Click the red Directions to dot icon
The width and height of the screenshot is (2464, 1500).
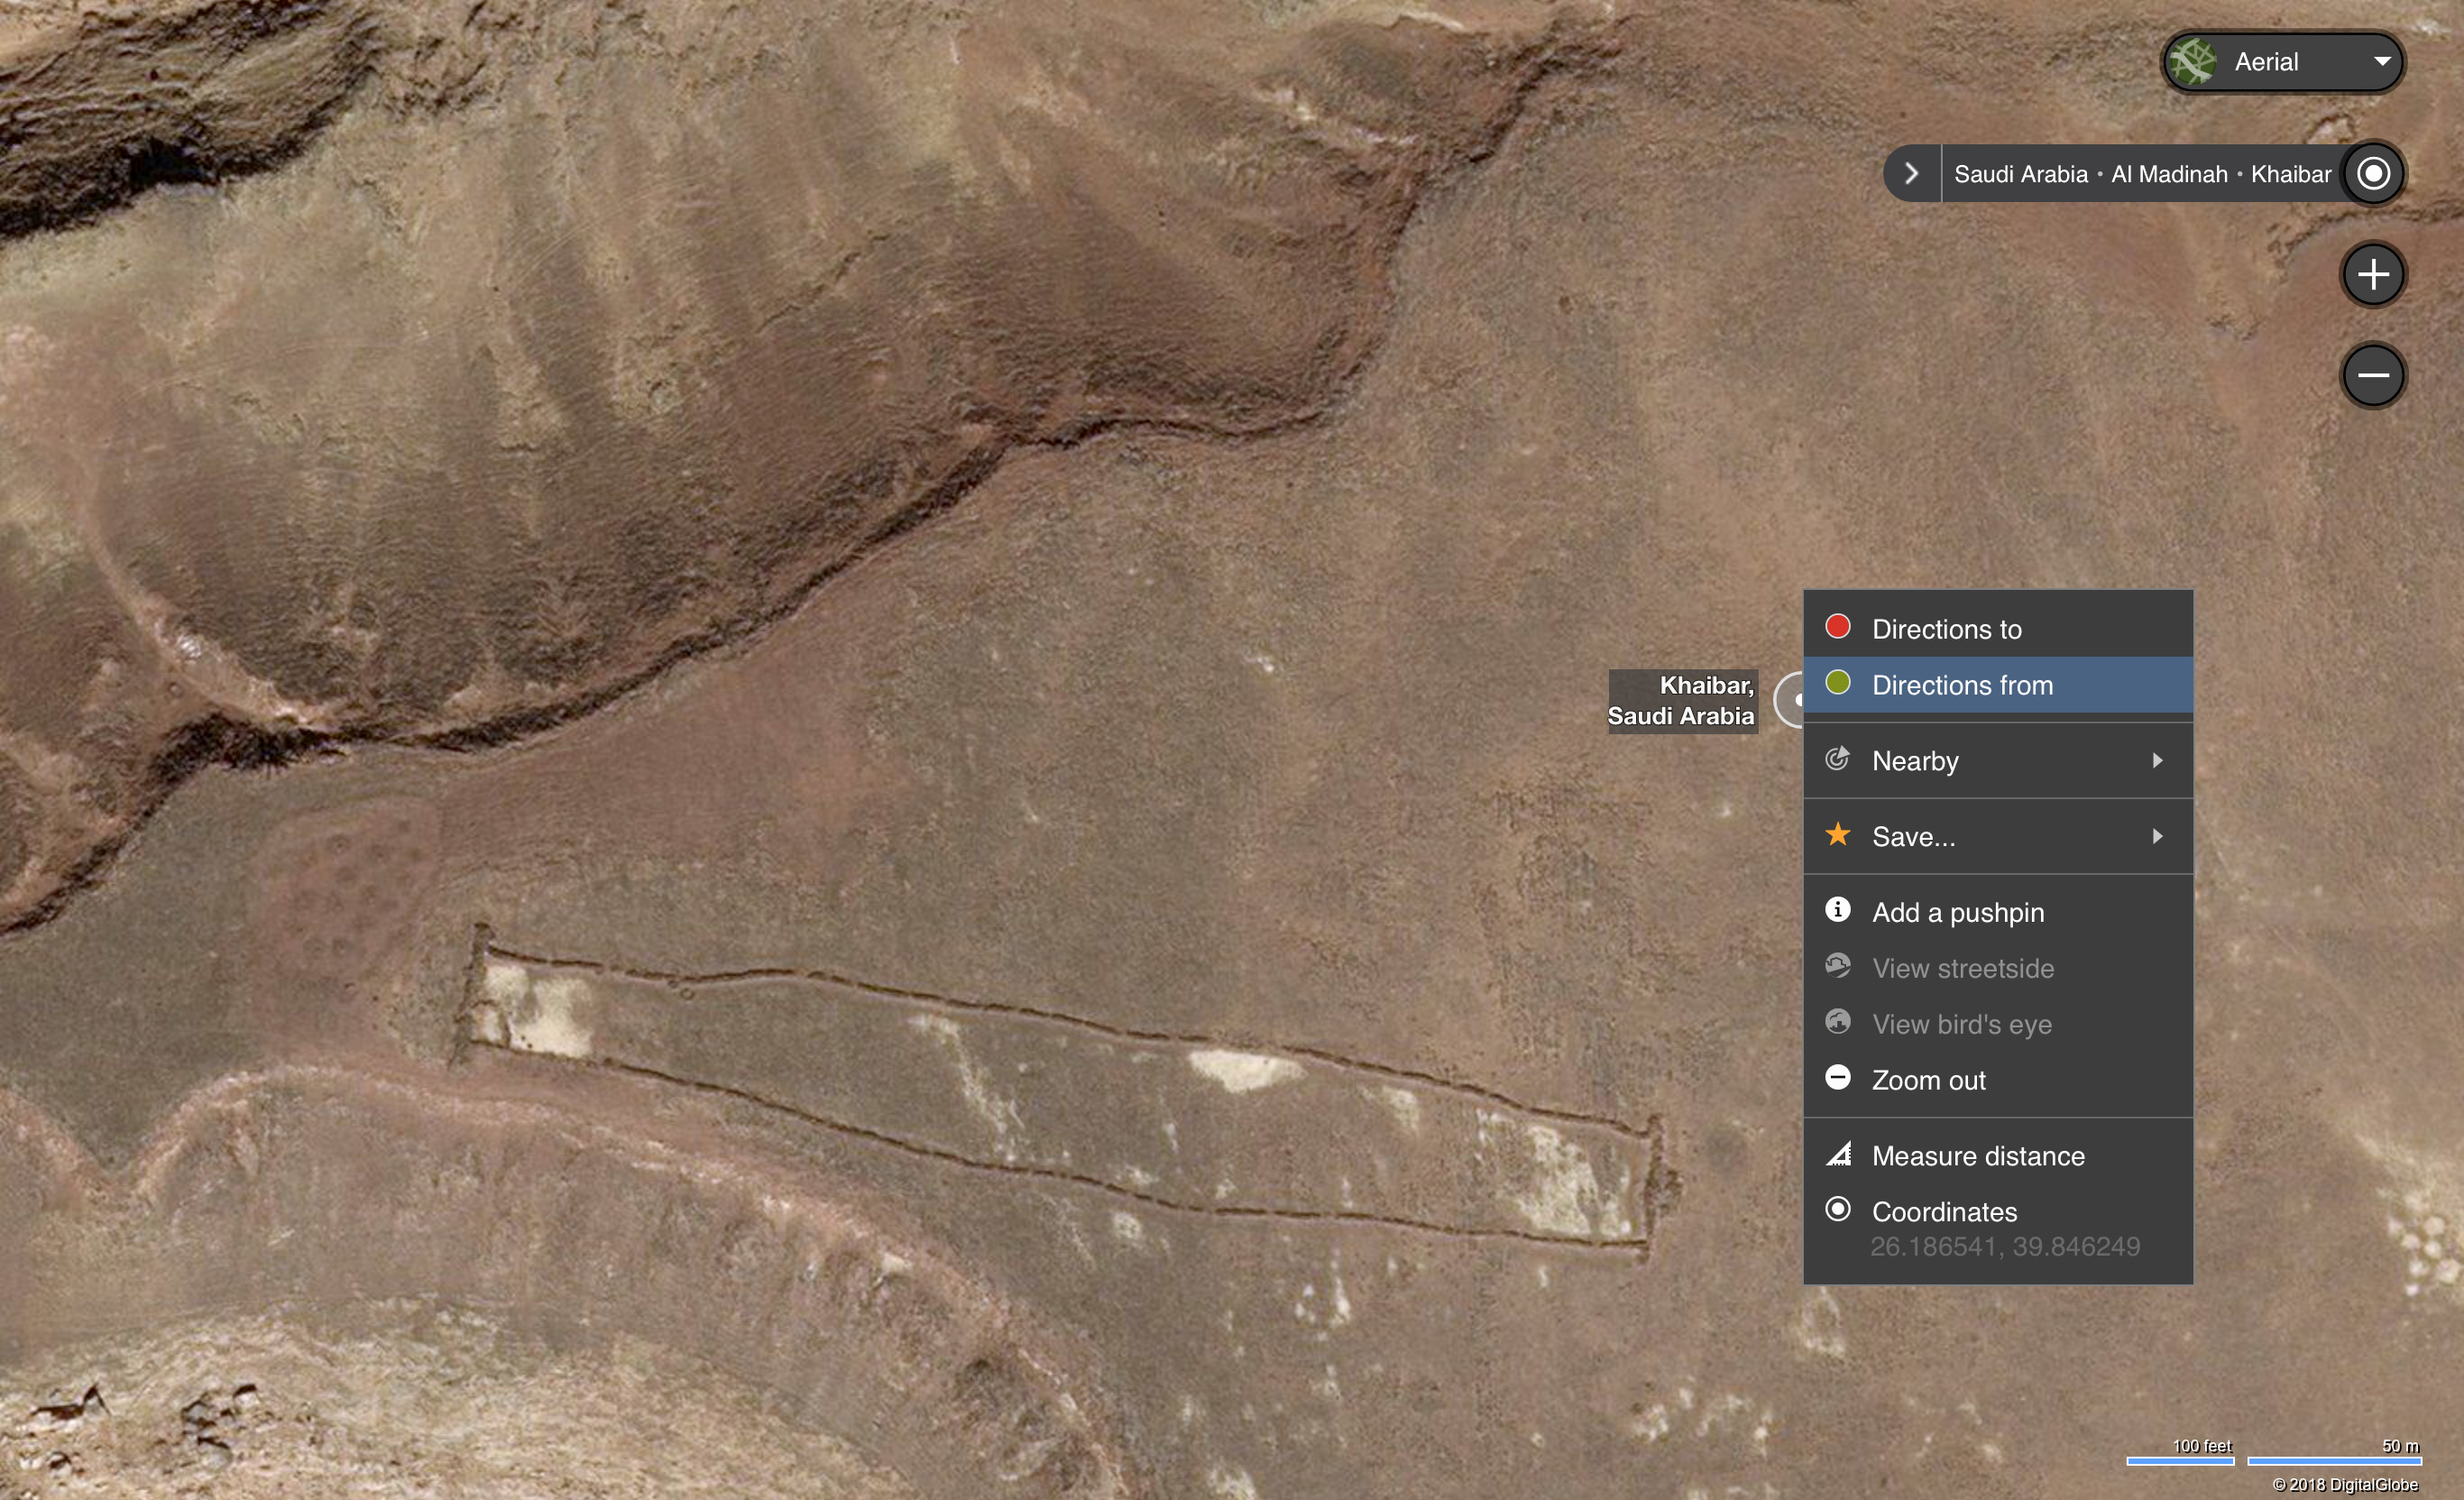tap(1837, 626)
